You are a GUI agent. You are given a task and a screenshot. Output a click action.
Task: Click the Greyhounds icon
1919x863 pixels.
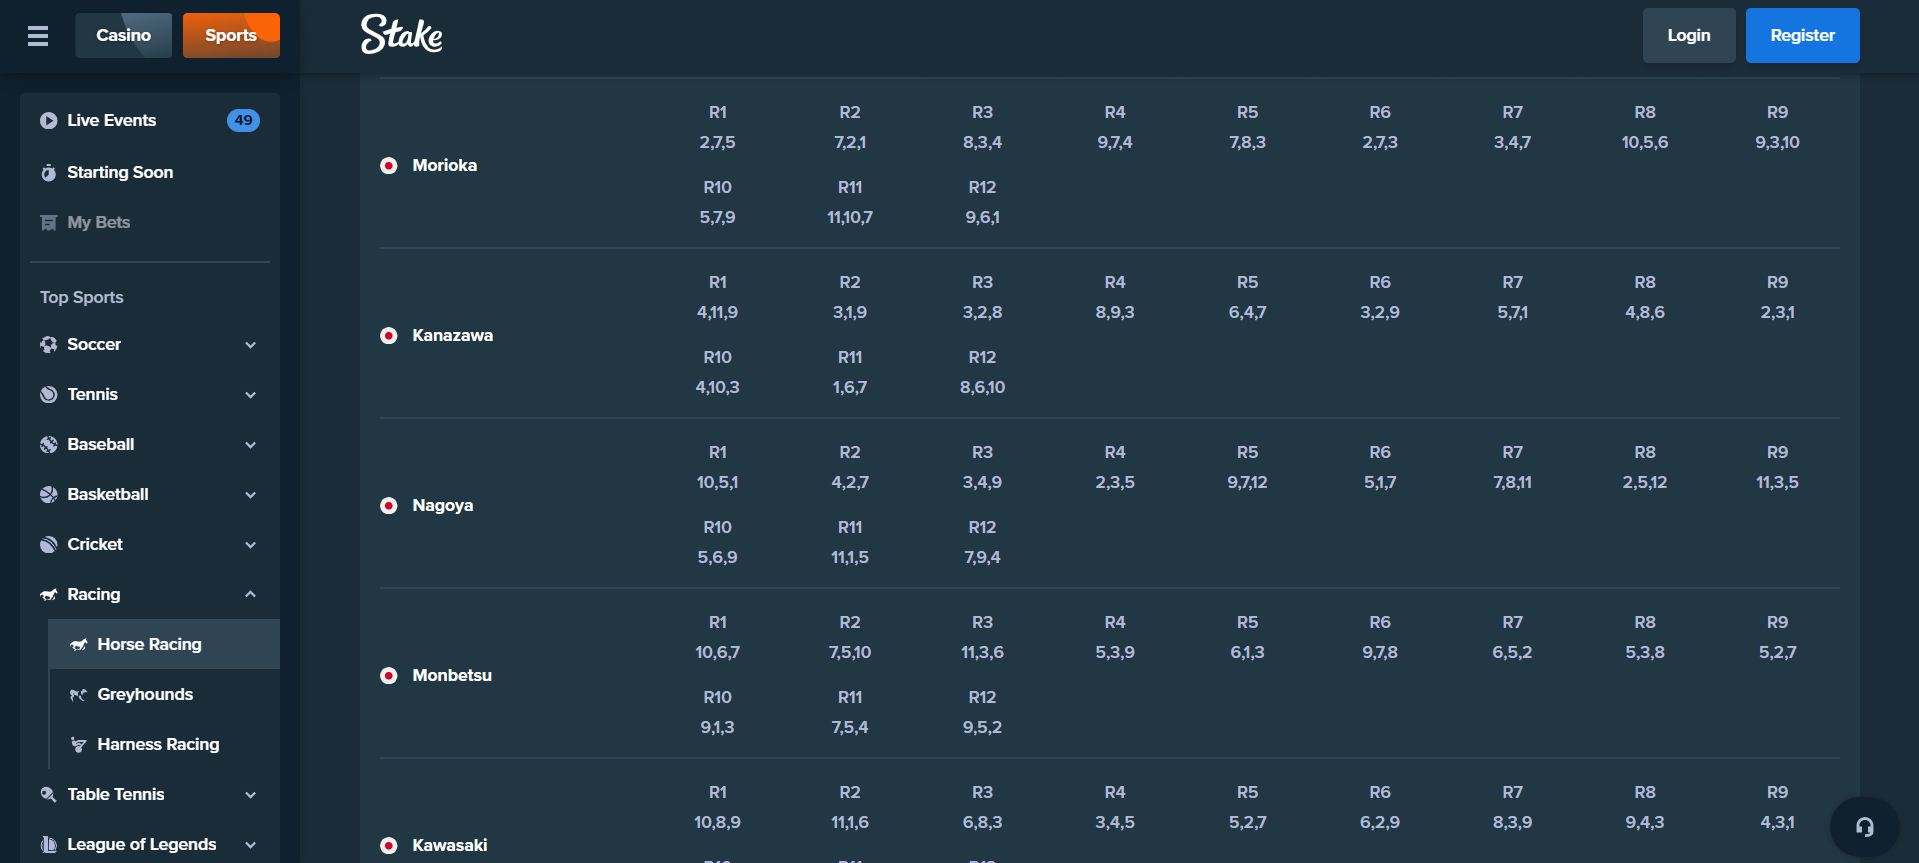[x=79, y=694]
